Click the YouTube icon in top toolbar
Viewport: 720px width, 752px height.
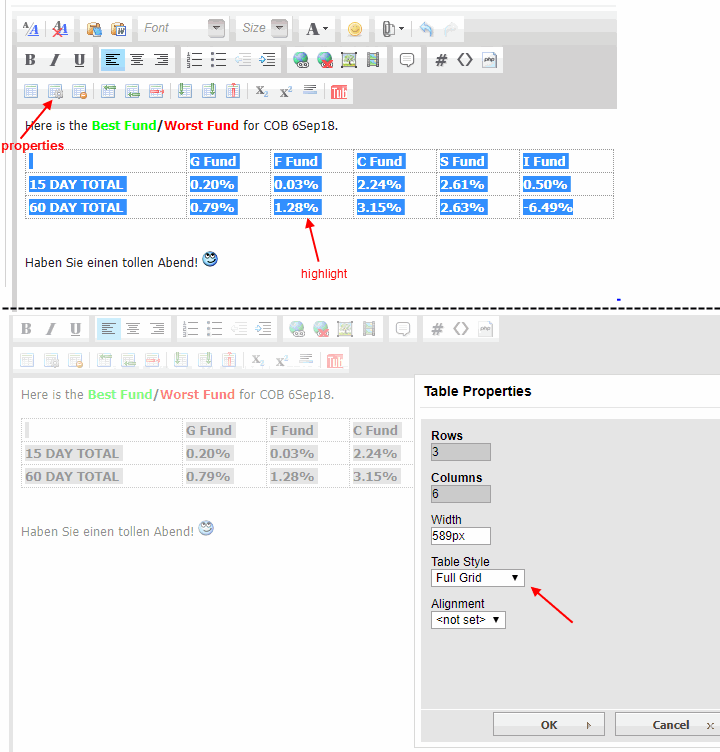340,92
